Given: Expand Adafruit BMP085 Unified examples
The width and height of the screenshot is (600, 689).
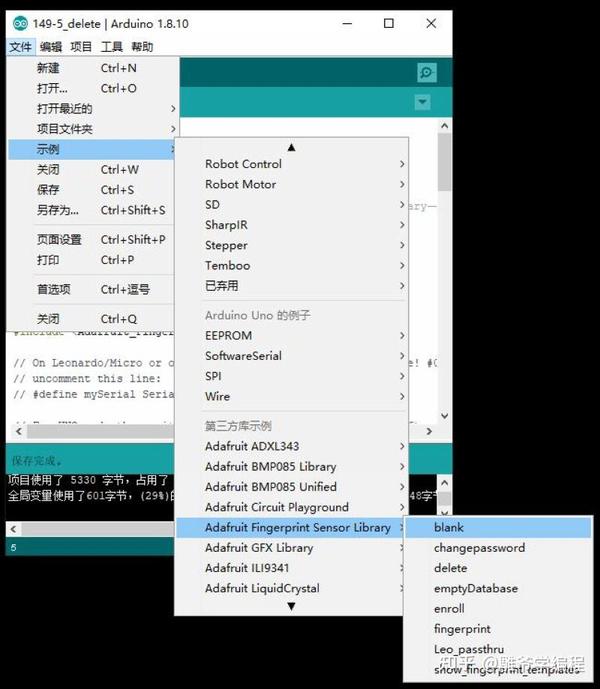Looking at the screenshot, I should point(292,486).
